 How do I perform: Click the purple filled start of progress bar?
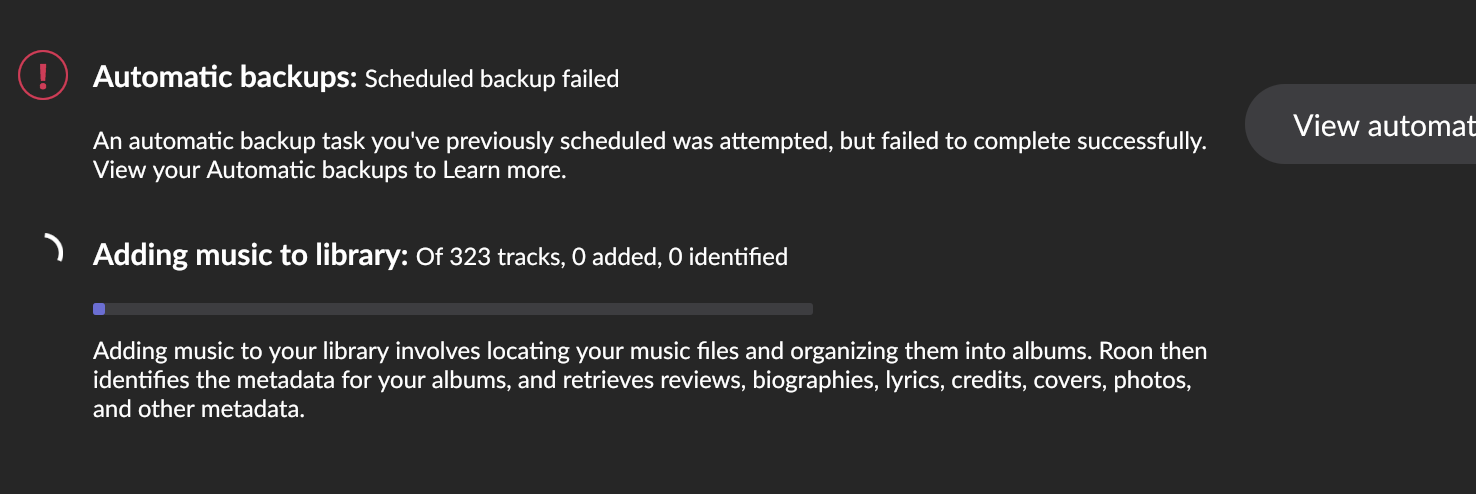pos(99,309)
